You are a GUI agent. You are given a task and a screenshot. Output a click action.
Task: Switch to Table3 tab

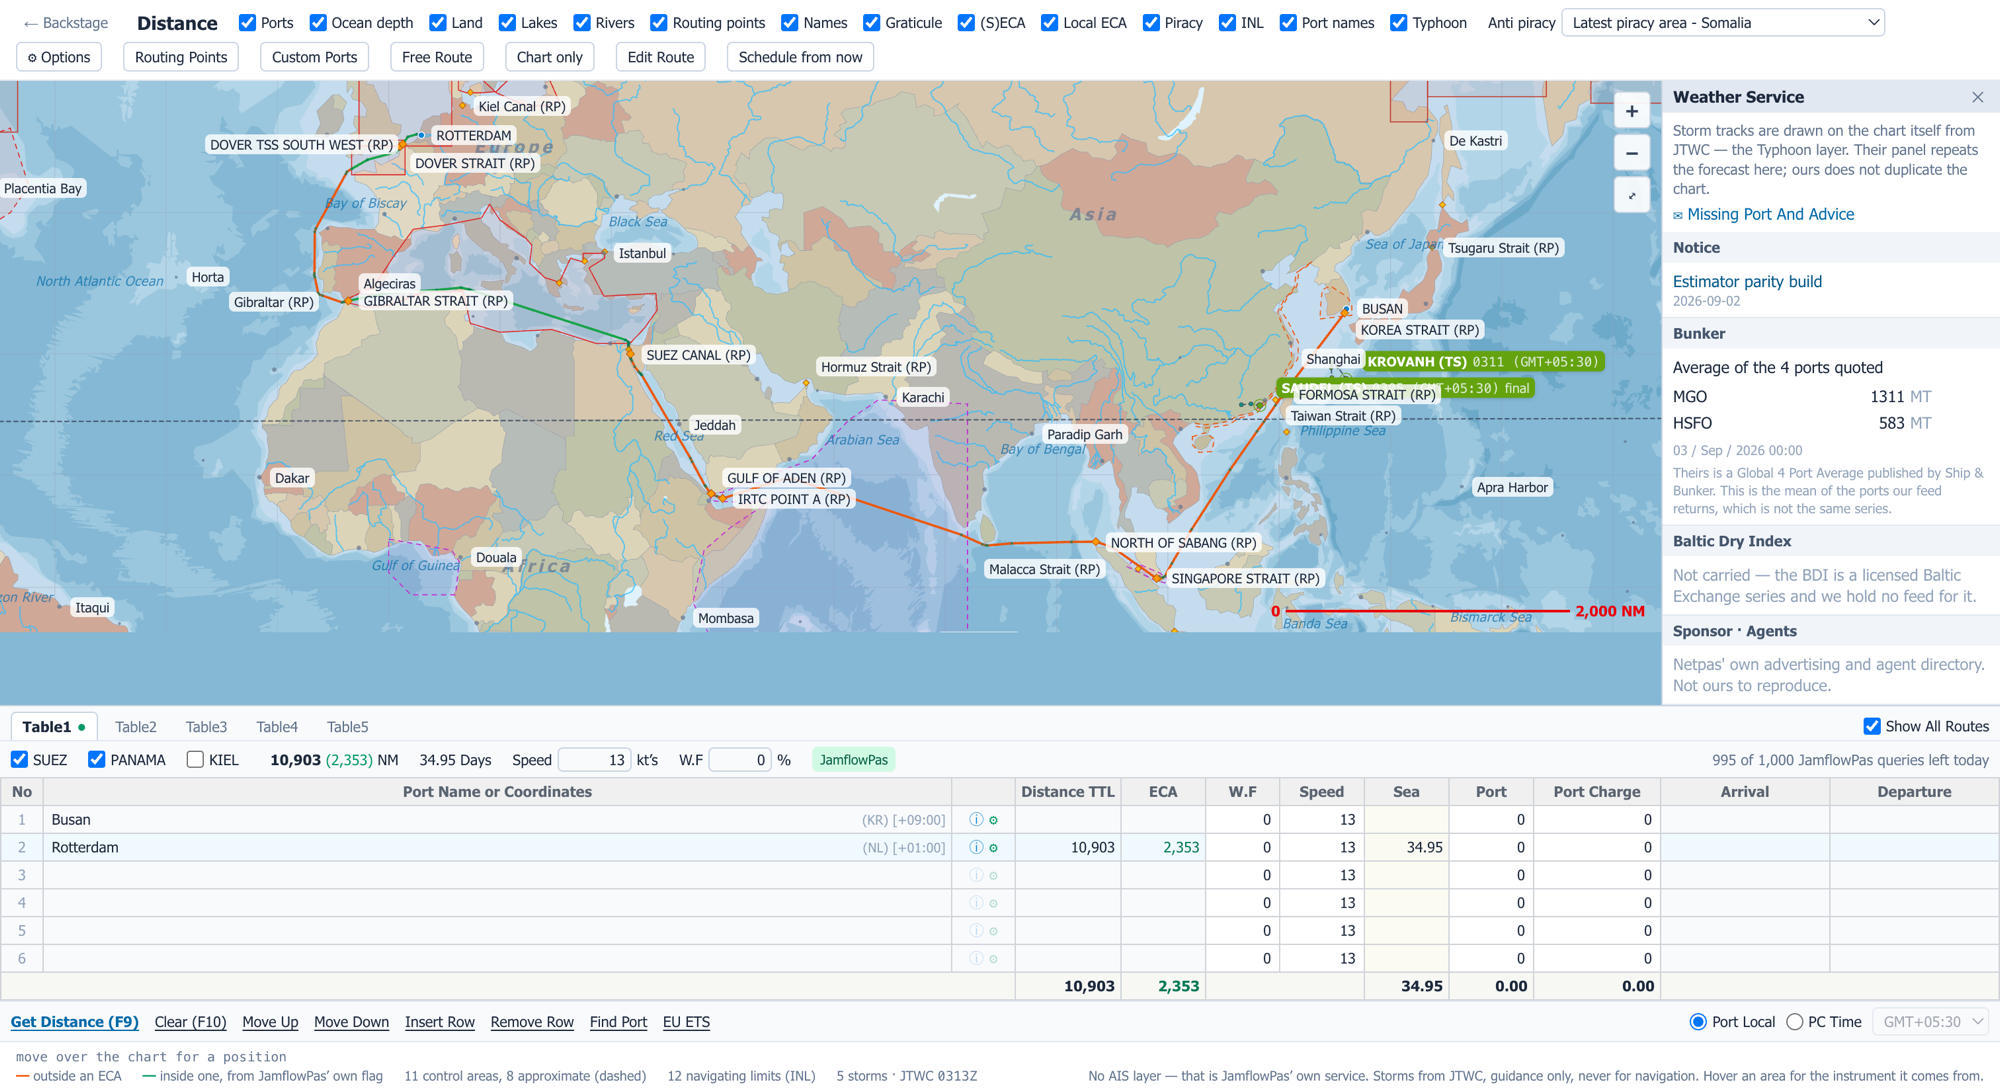pos(206,727)
